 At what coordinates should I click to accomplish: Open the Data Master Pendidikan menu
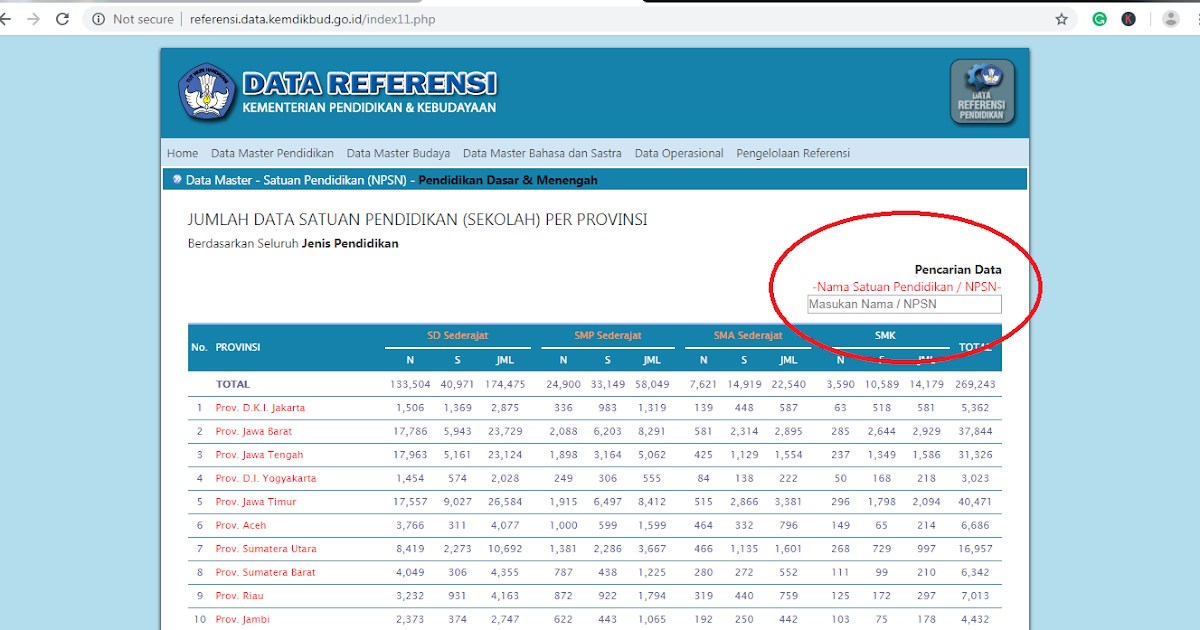pos(271,153)
